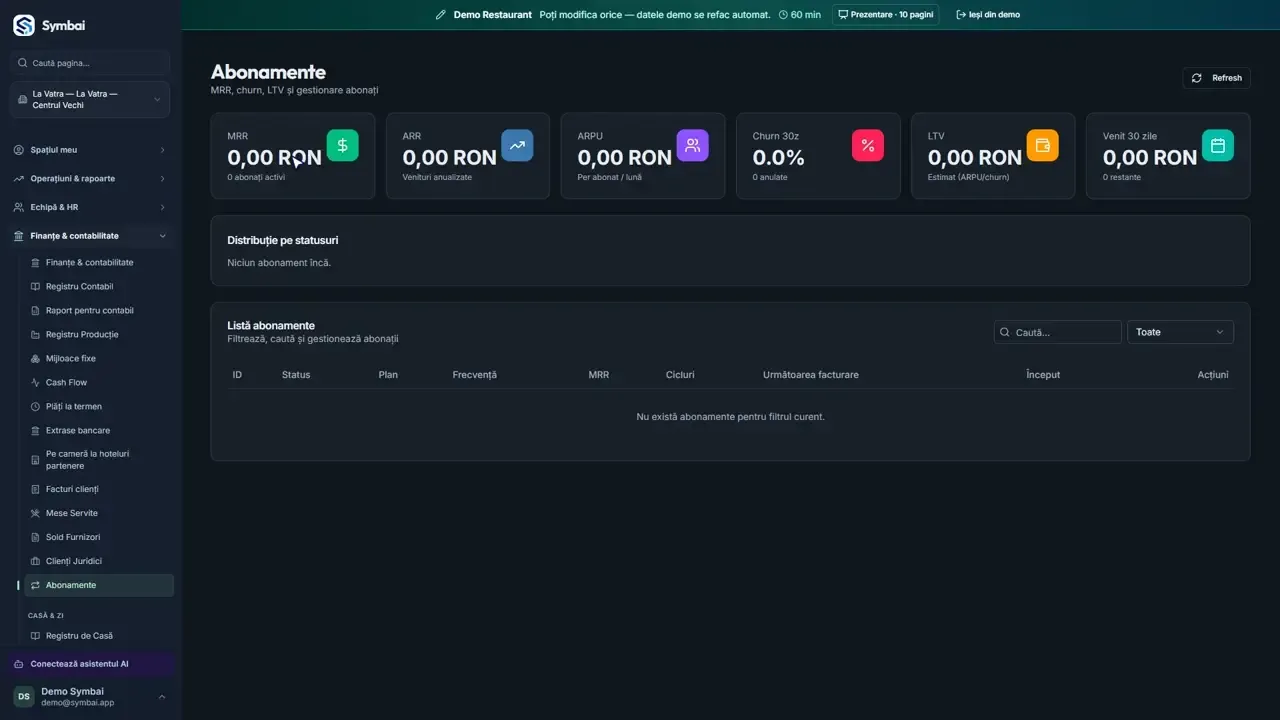
Task: Open the Demo Symbai account menu
Action: (90, 697)
